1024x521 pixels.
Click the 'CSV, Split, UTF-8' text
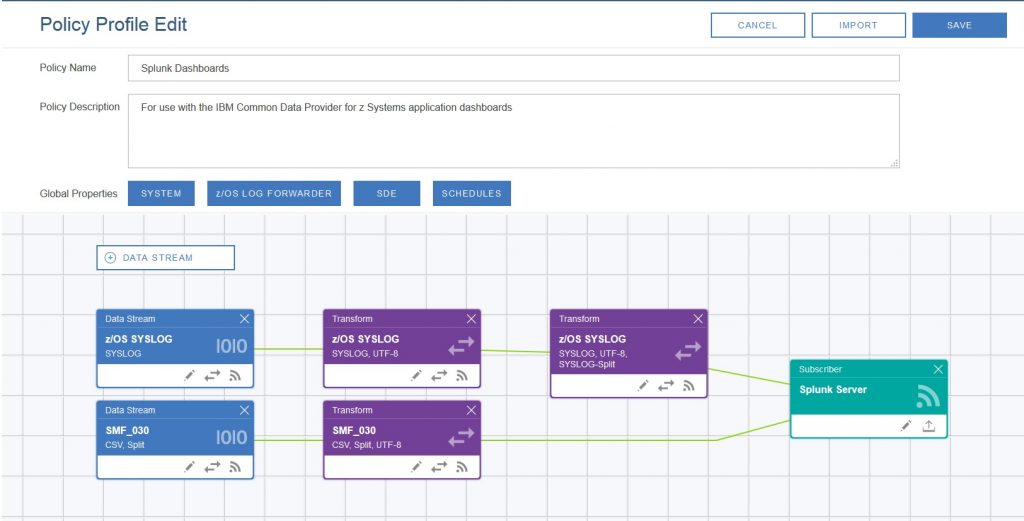(366, 445)
